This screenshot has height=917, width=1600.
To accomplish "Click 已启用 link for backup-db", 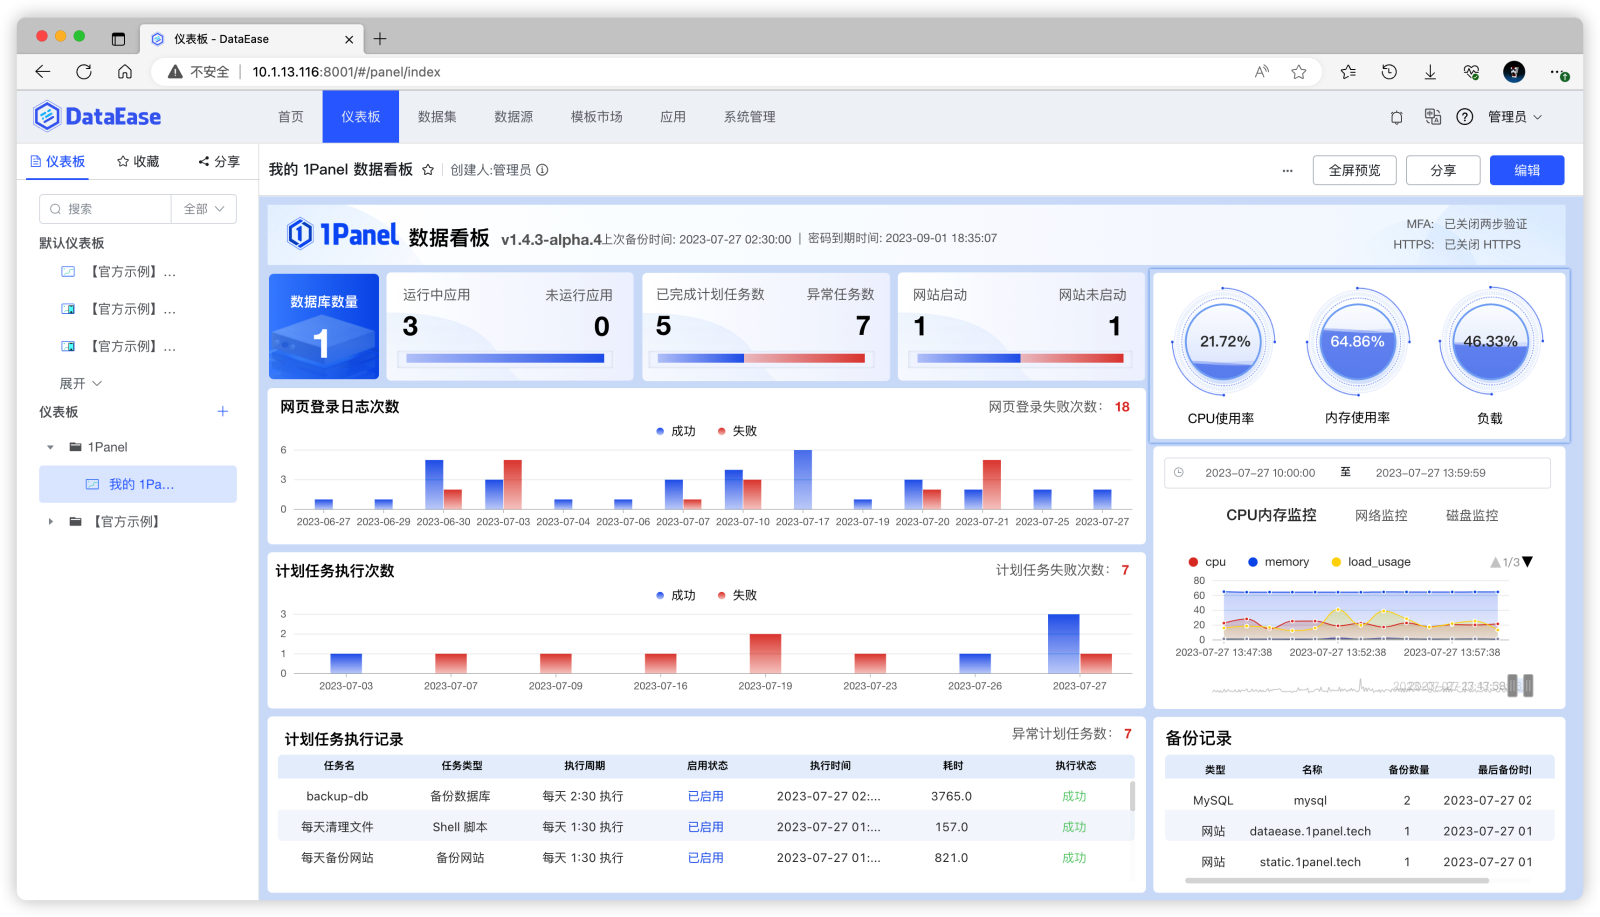I will click(x=705, y=796).
